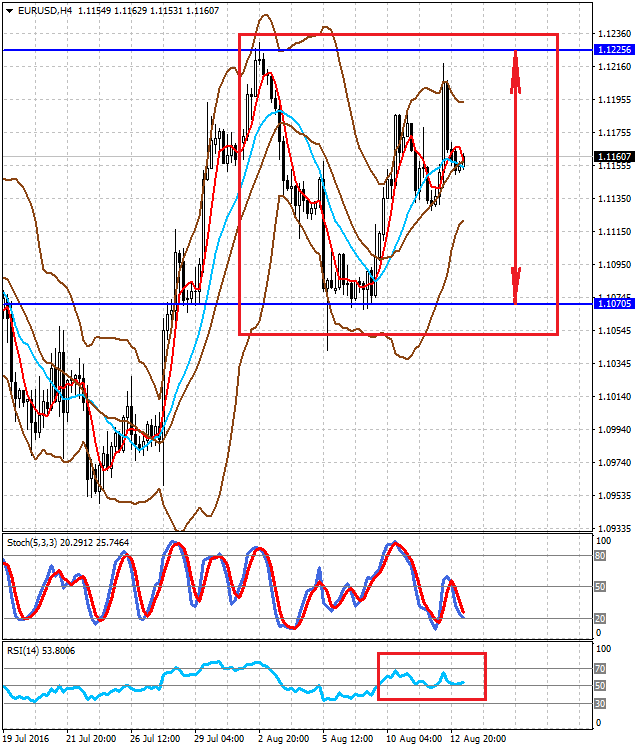
Task: Select the 10 Aug 04:00 time label
Action: pos(414,739)
